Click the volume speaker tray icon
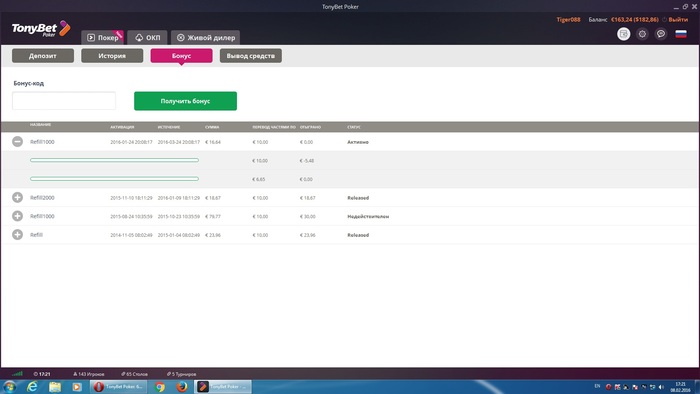 (661, 387)
